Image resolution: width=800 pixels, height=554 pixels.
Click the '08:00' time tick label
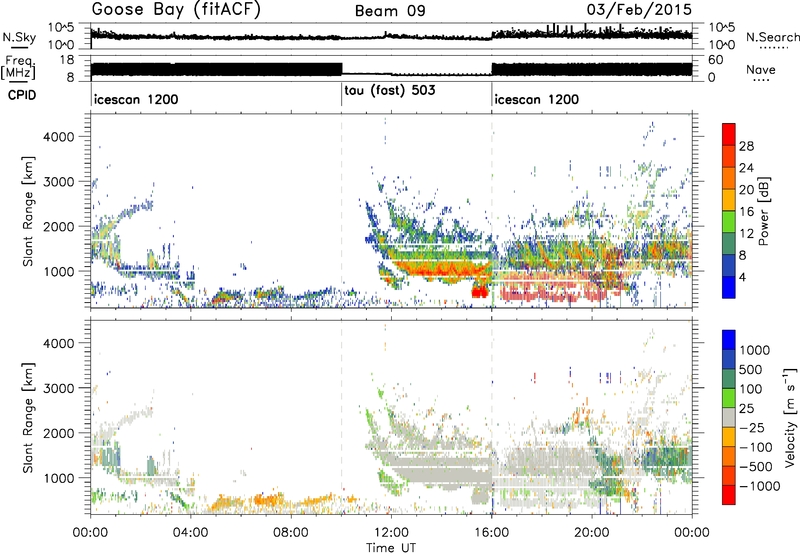pyautogui.click(x=291, y=533)
